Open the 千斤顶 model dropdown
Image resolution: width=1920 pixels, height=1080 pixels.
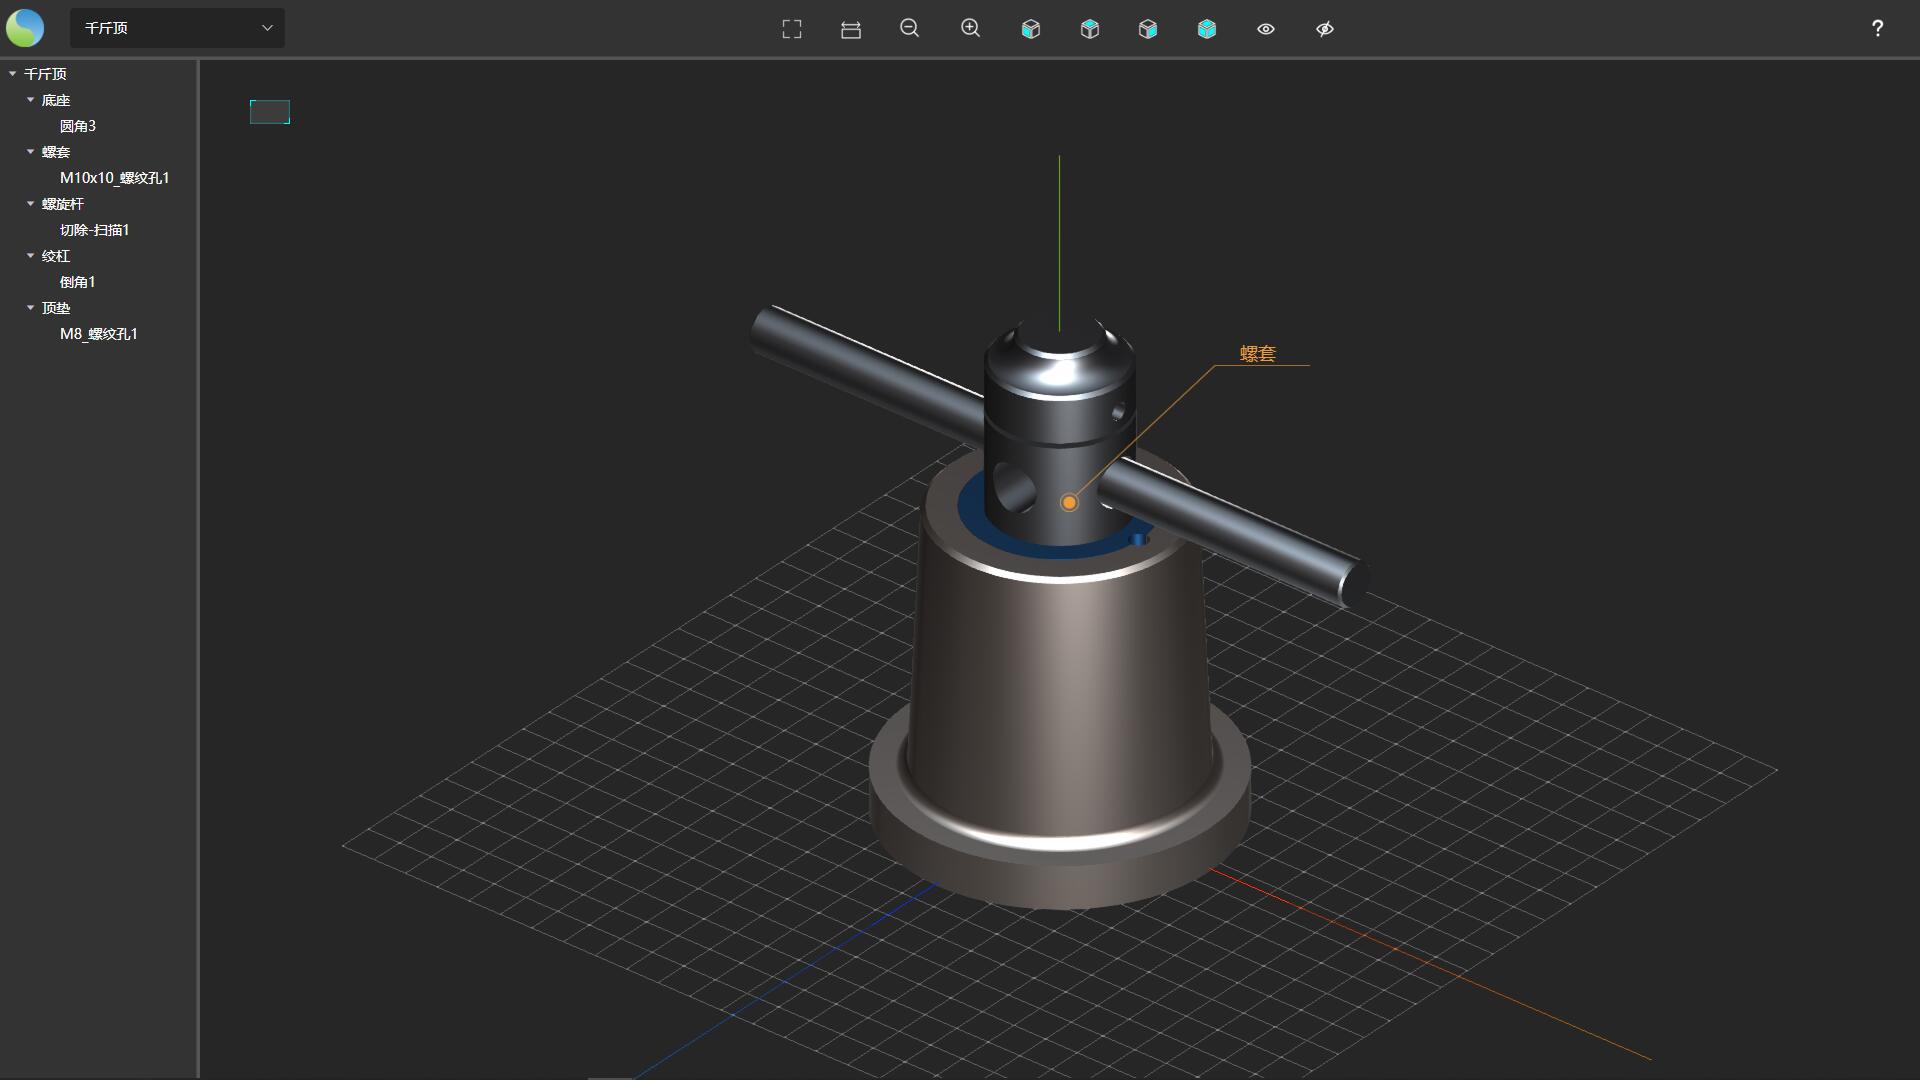coord(177,28)
